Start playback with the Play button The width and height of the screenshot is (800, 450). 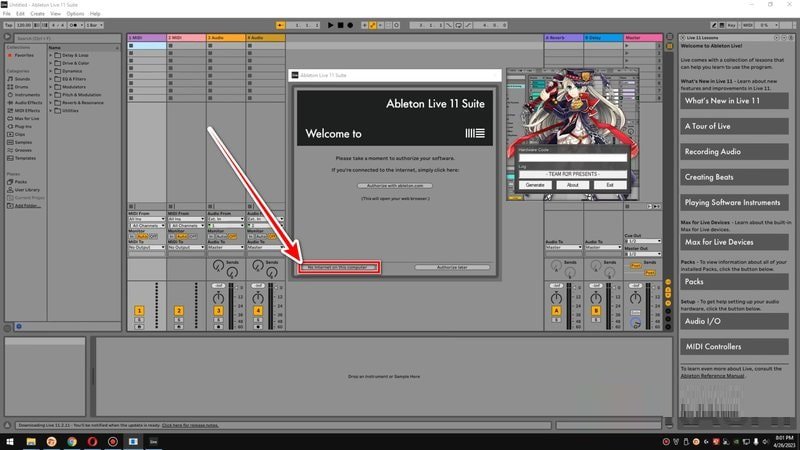(330, 25)
